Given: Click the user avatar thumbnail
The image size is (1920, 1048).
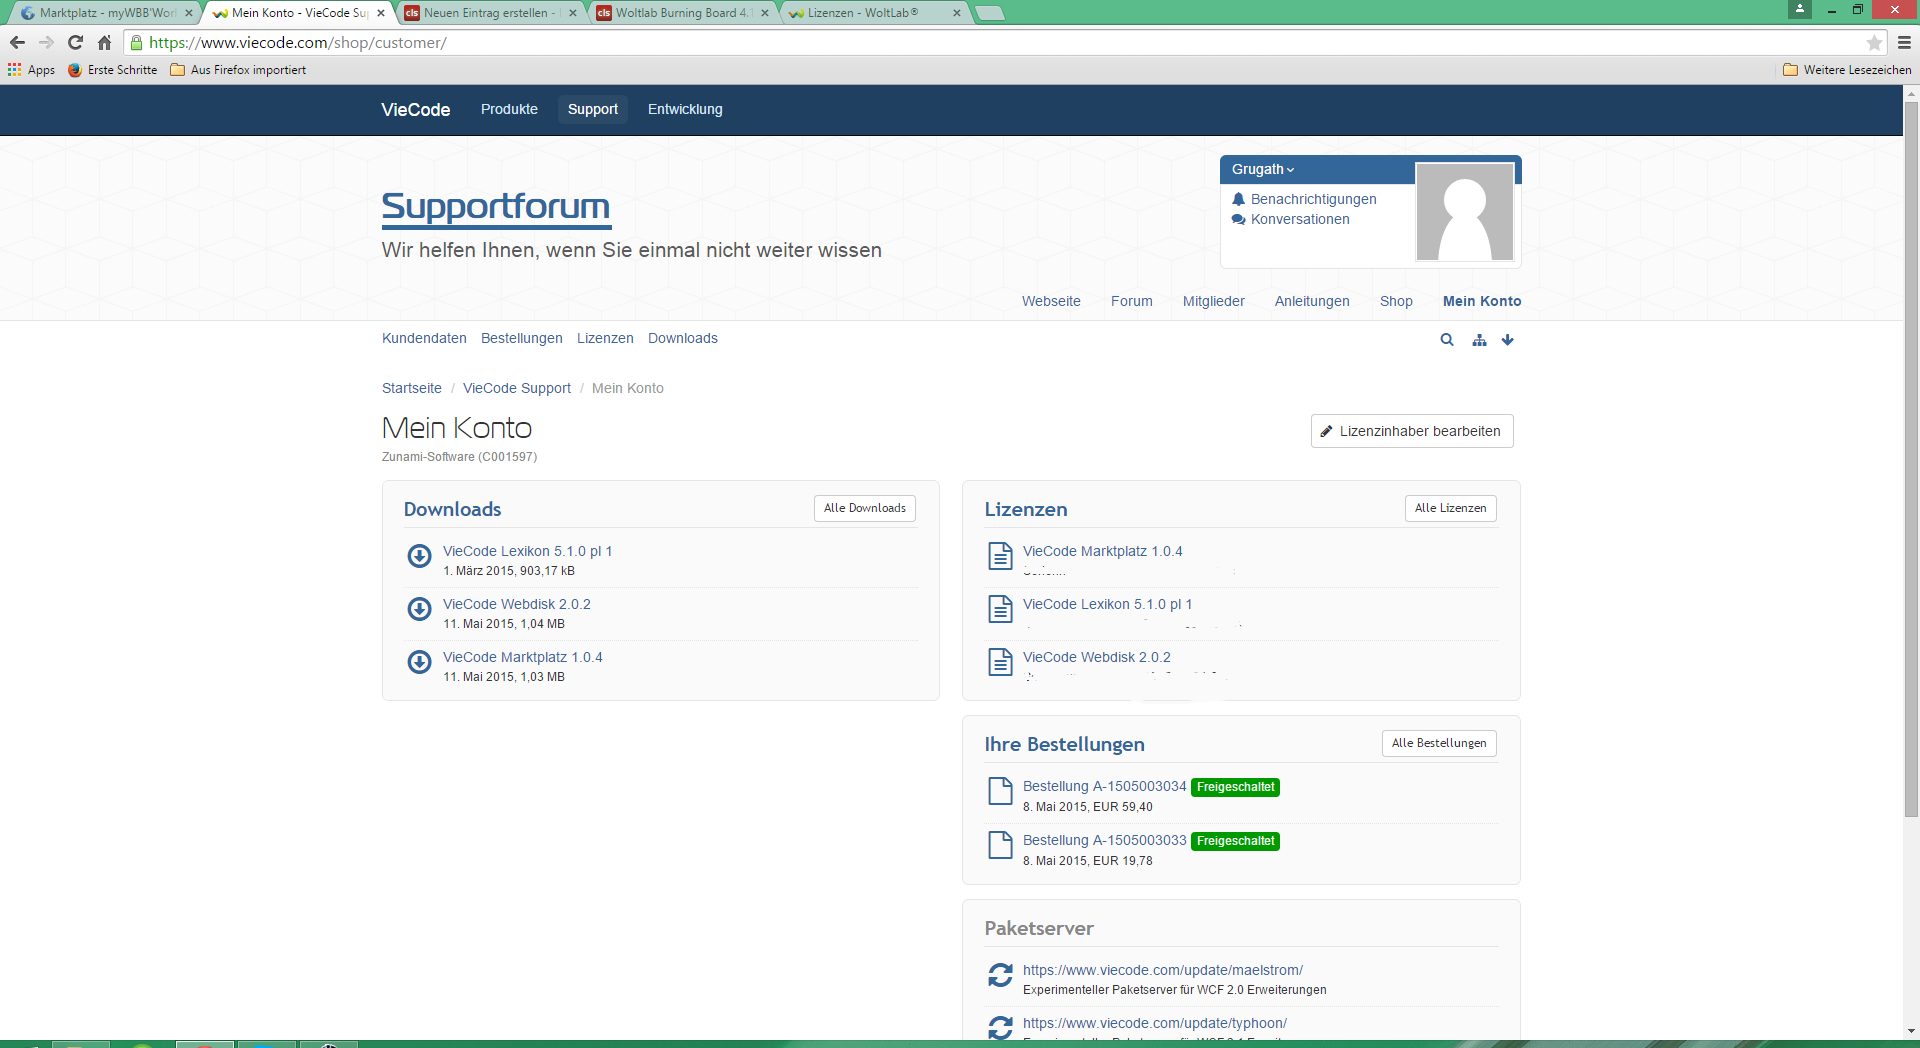Looking at the screenshot, I should 1464,212.
